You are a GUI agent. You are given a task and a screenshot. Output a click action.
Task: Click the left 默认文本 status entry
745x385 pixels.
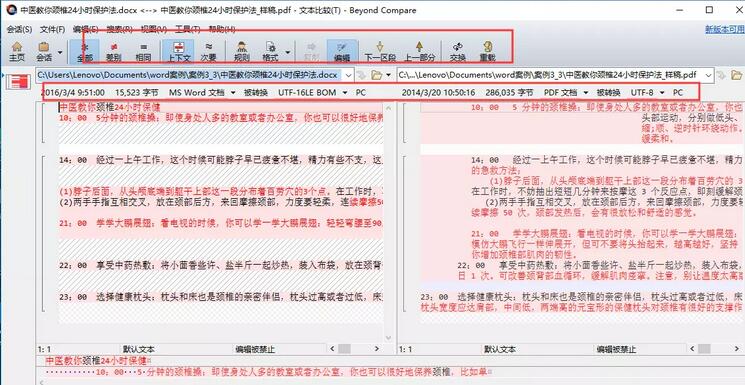click(x=138, y=349)
